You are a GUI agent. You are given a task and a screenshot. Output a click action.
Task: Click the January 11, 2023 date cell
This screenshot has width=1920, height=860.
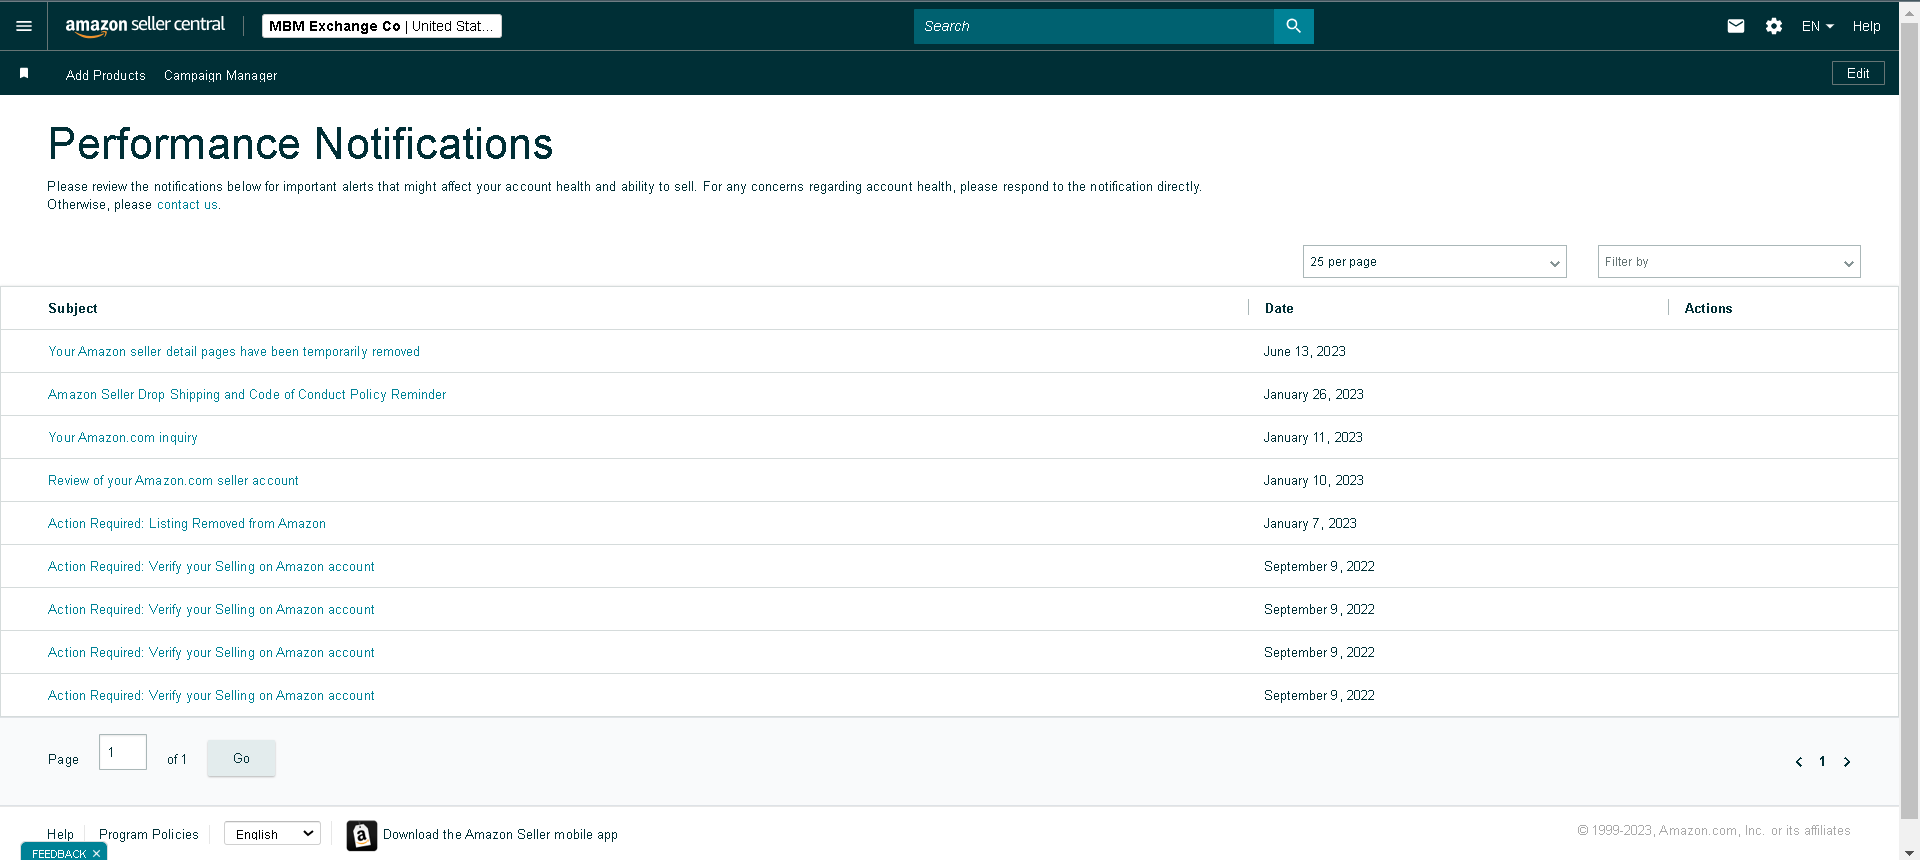pyautogui.click(x=1313, y=438)
